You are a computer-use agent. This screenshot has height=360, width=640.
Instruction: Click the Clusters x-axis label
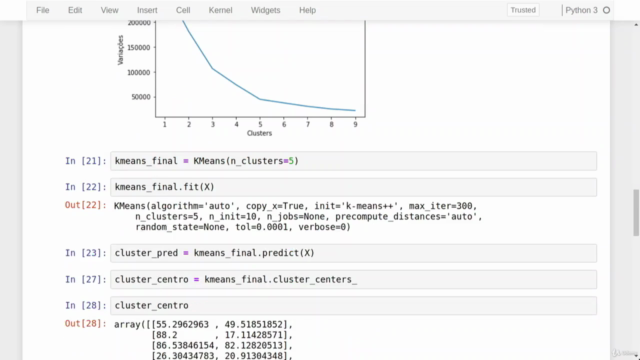[x=259, y=133]
